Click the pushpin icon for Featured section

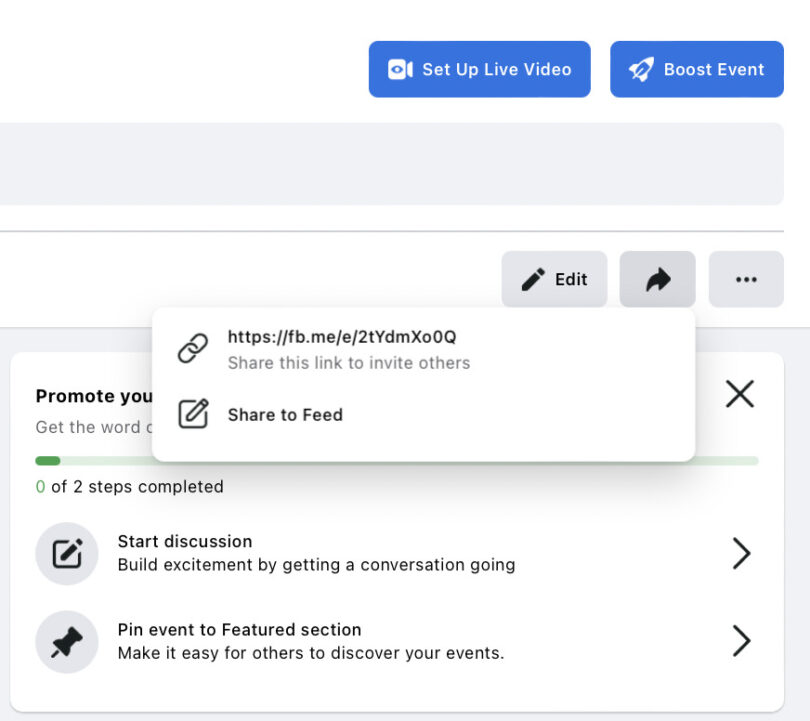pyautogui.click(x=66, y=641)
